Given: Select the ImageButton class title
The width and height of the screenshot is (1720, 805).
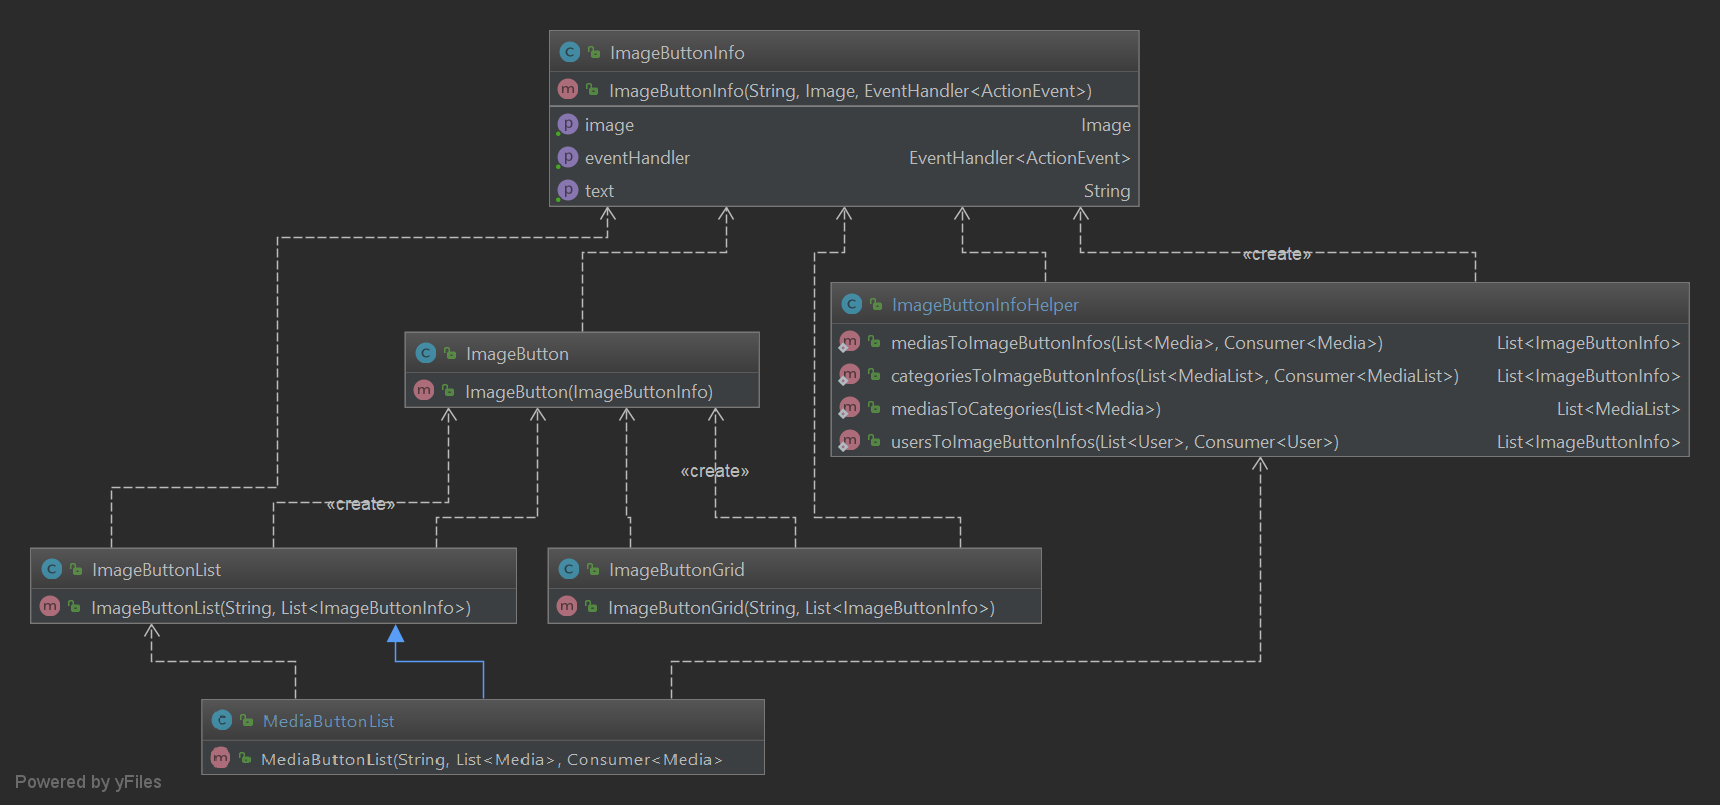Looking at the screenshot, I should pos(517,354).
